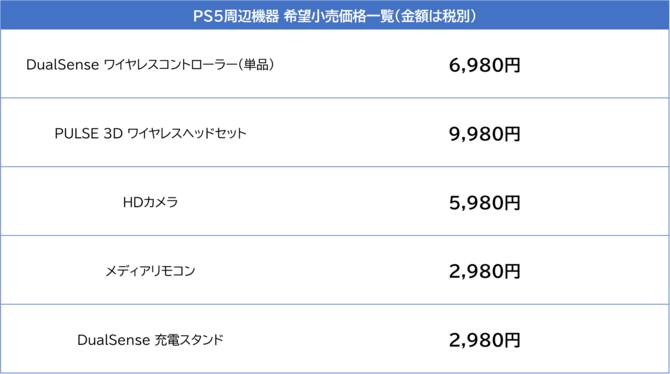The image size is (670, 374).
Task: Click the word DualSense in first row
Action: [62, 65]
